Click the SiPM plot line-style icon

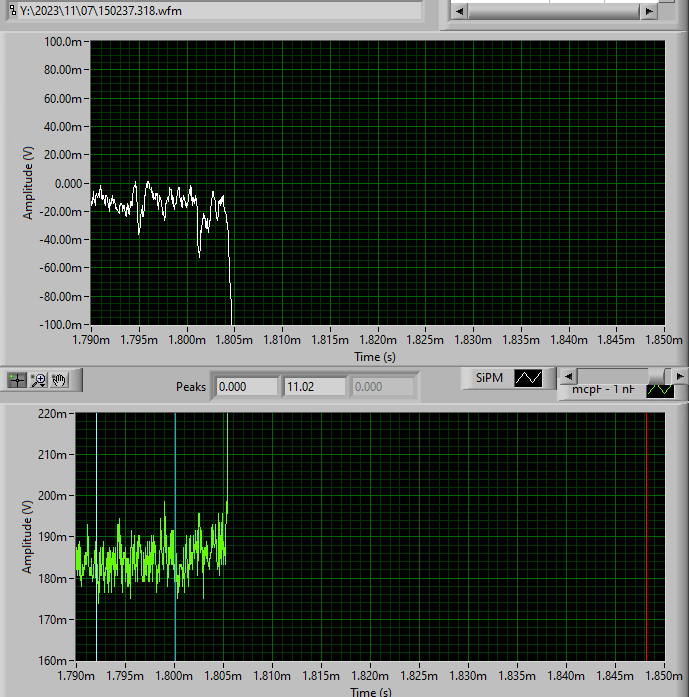point(528,378)
